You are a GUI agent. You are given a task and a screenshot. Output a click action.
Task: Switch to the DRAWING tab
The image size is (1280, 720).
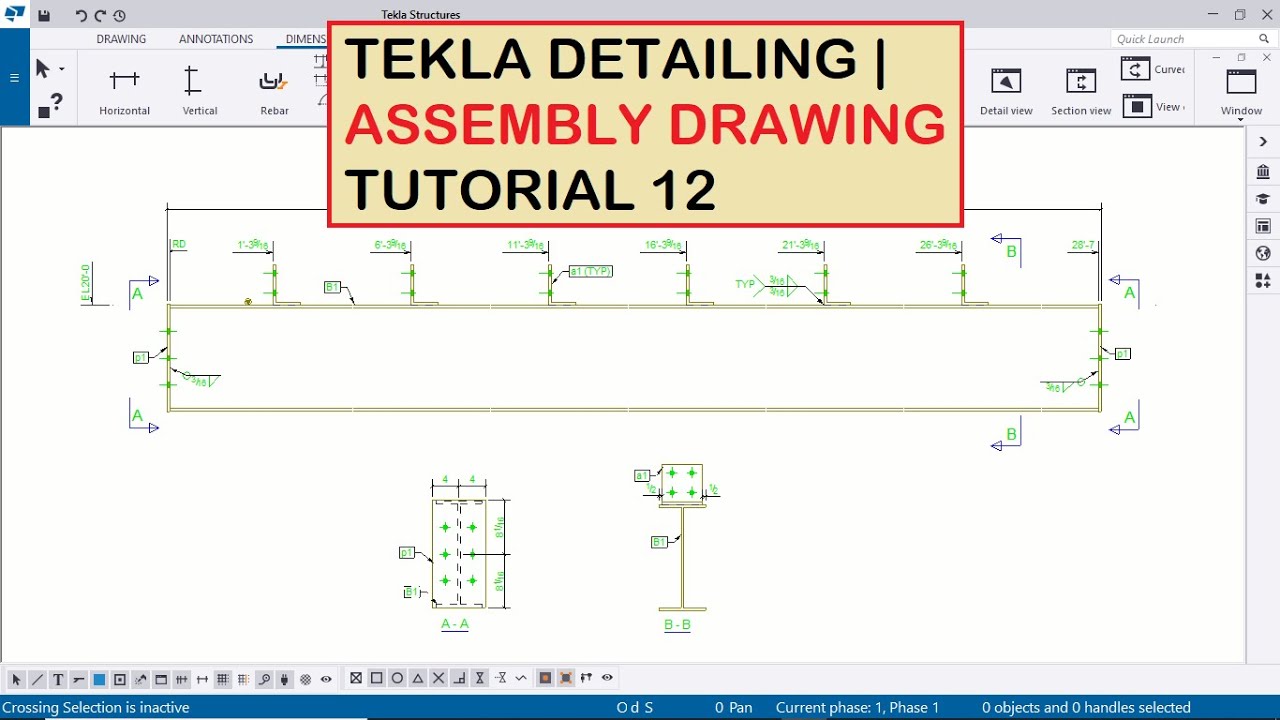pyautogui.click(x=121, y=39)
